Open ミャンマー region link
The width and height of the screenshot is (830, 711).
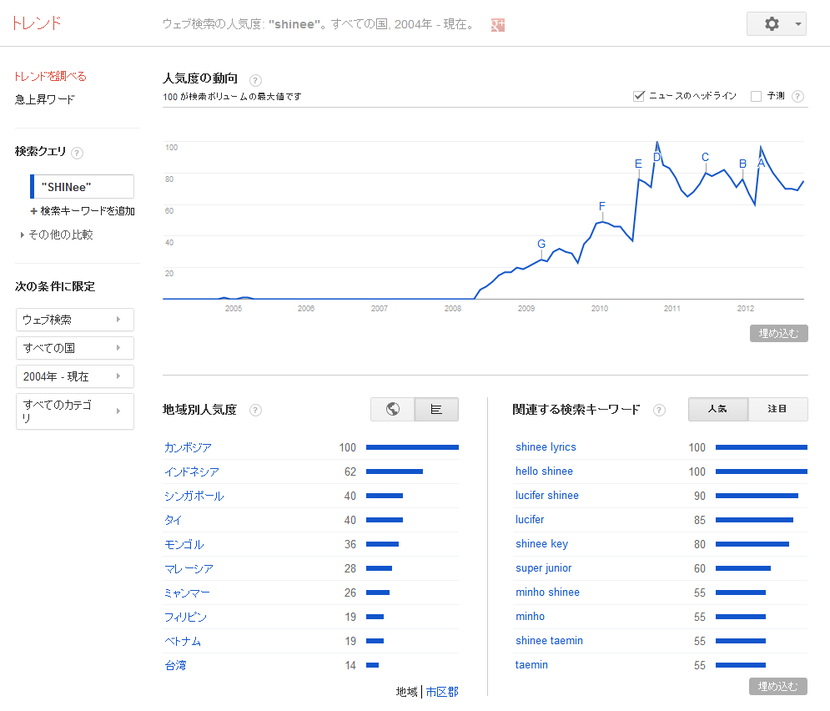tap(187, 593)
